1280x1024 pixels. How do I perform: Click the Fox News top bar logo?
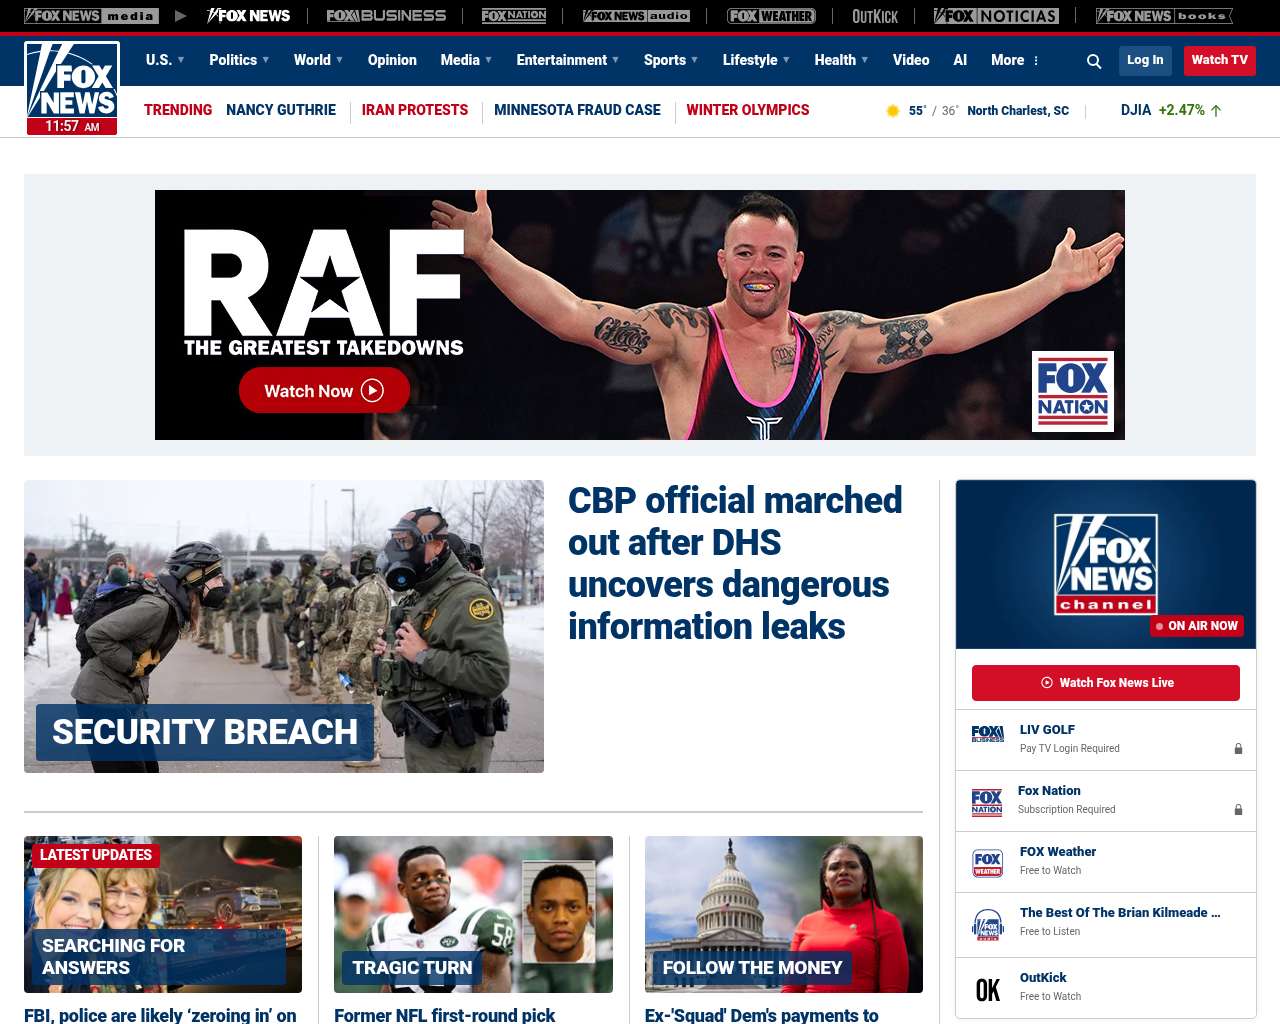click(x=248, y=16)
